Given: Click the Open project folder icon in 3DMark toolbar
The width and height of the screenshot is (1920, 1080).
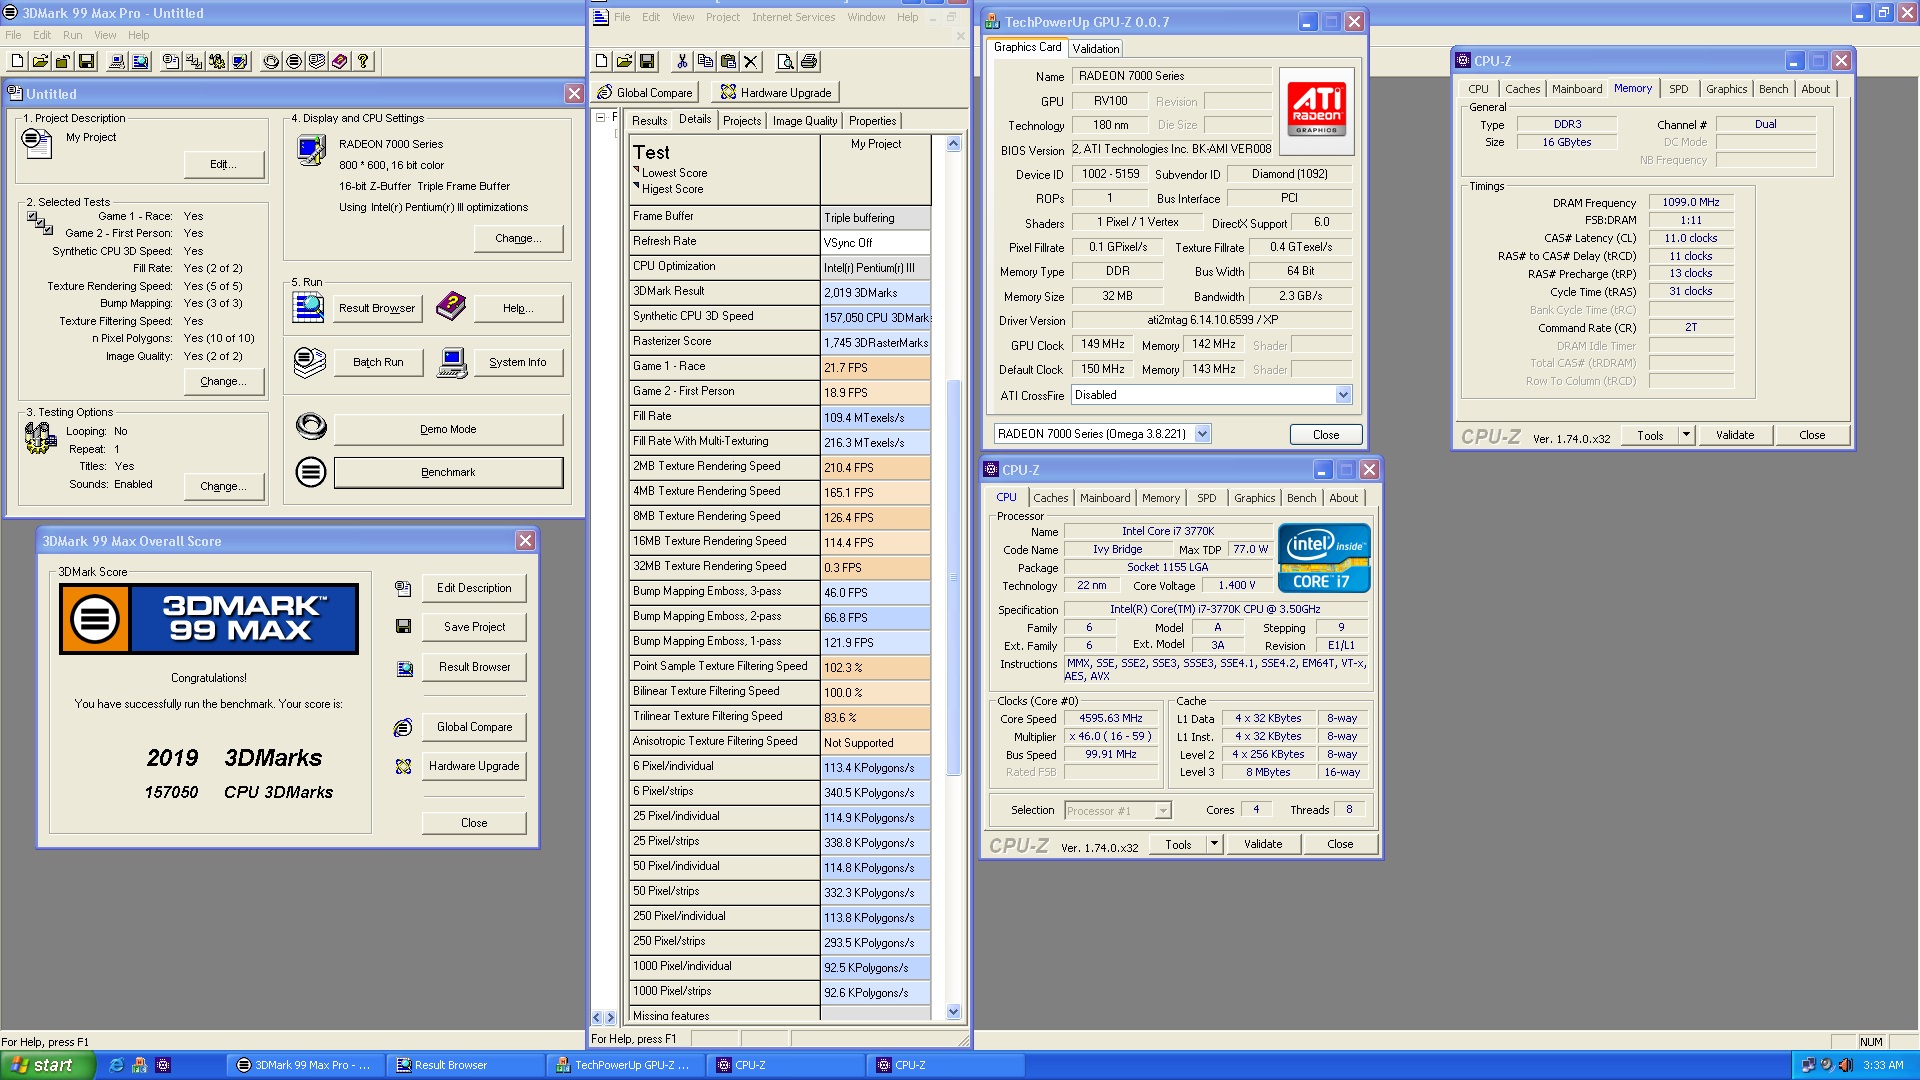Looking at the screenshot, I should [40, 62].
